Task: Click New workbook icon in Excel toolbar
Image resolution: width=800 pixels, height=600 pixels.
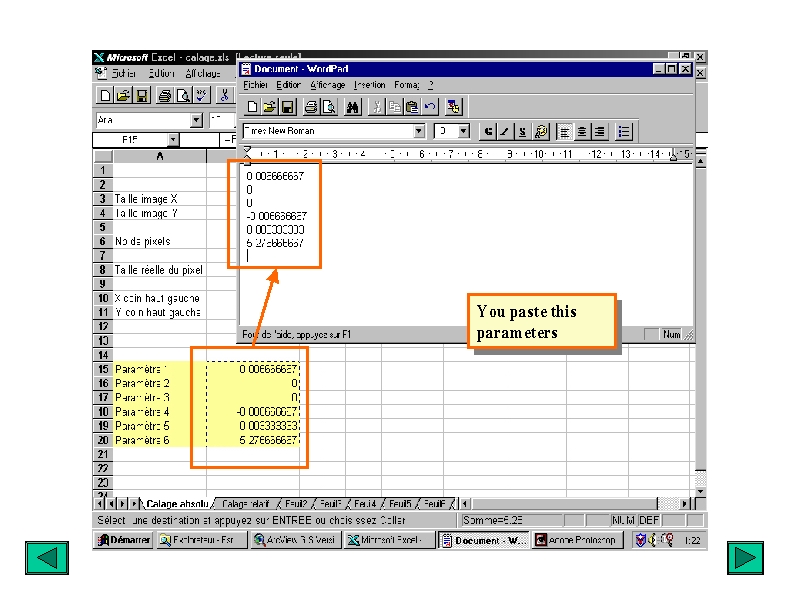Action: pyautogui.click(x=105, y=95)
